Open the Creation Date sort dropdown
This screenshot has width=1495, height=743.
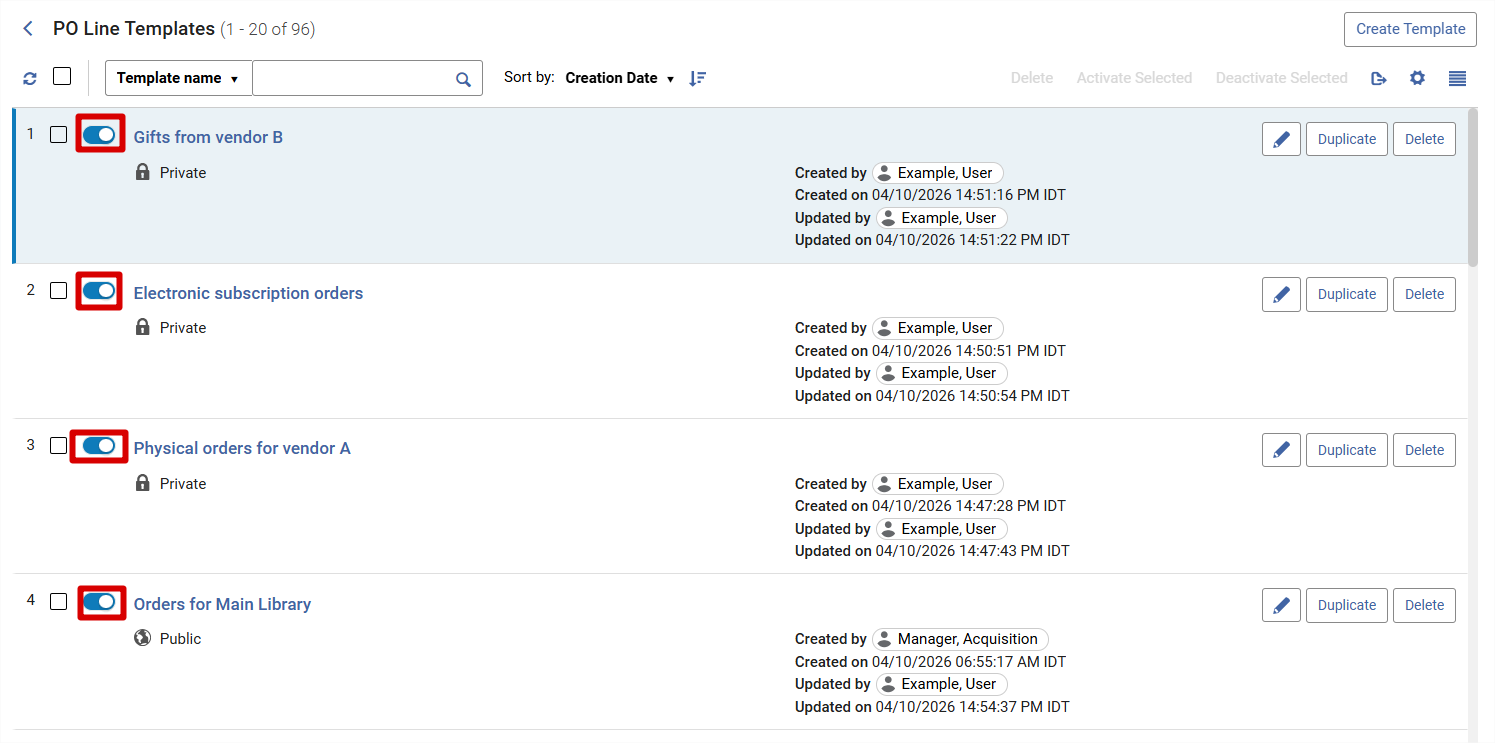coord(620,78)
